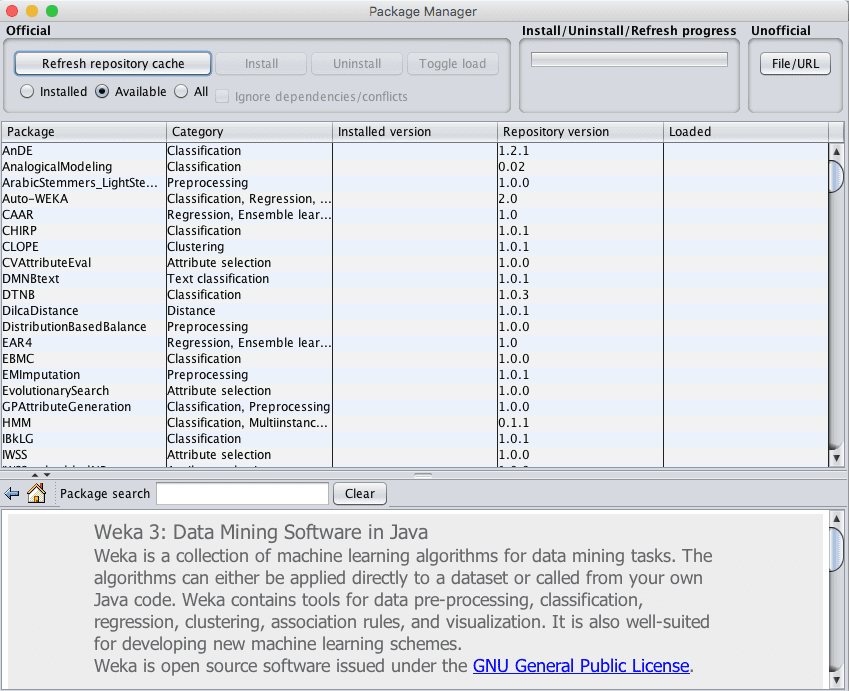Select the Available radio button

tap(102, 92)
